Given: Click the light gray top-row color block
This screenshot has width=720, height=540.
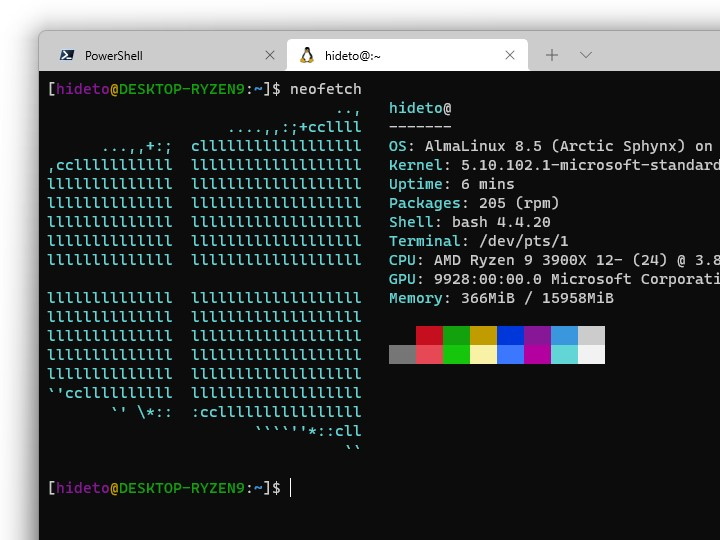Looking at the screenshot, I should (x=591, y=335).
